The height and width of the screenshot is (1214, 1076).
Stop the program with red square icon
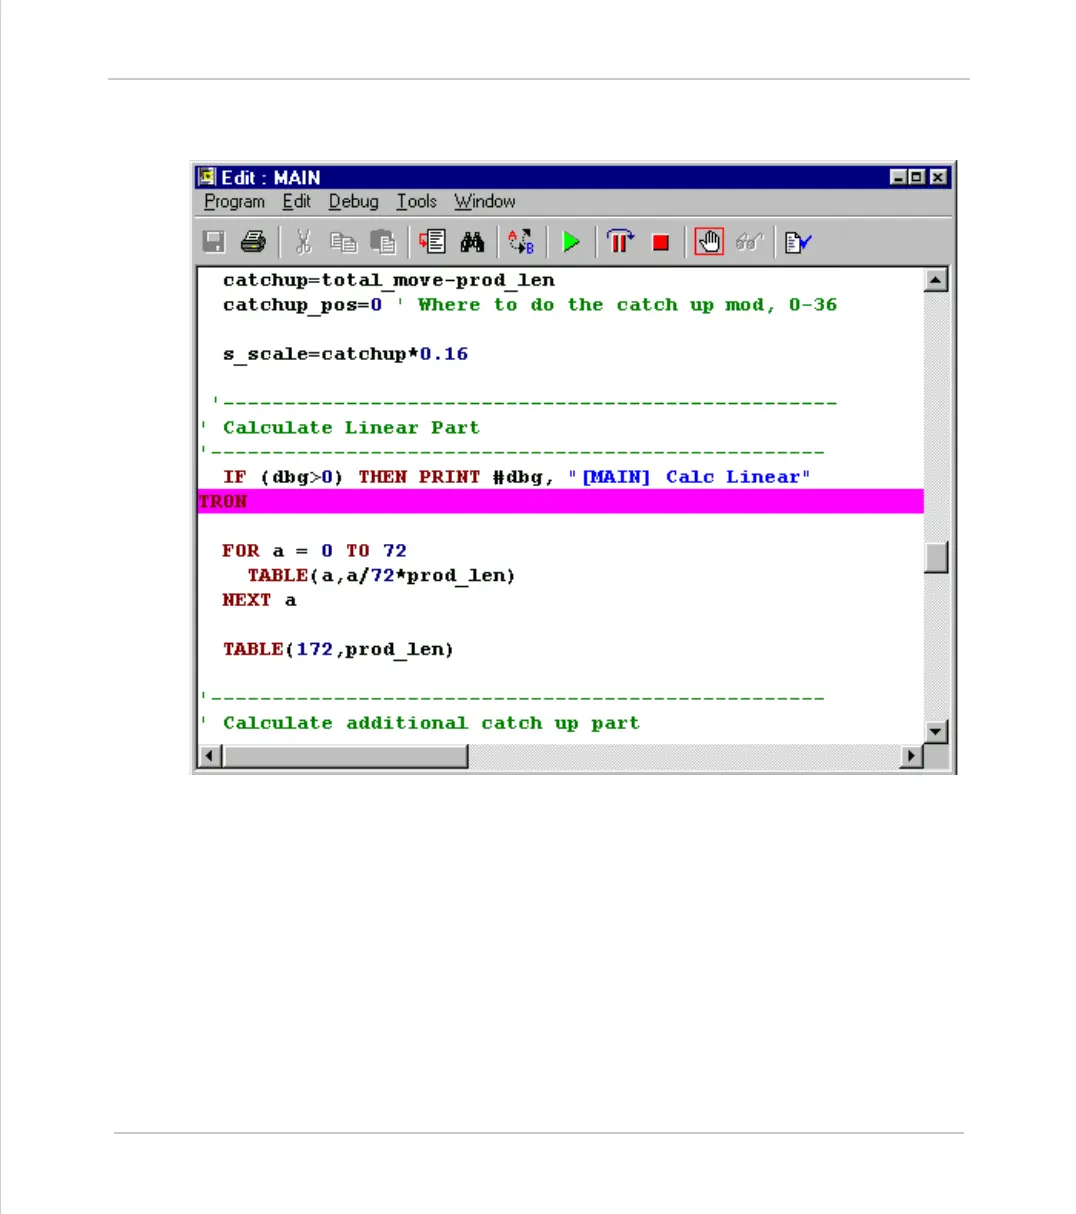click(660, 242)
